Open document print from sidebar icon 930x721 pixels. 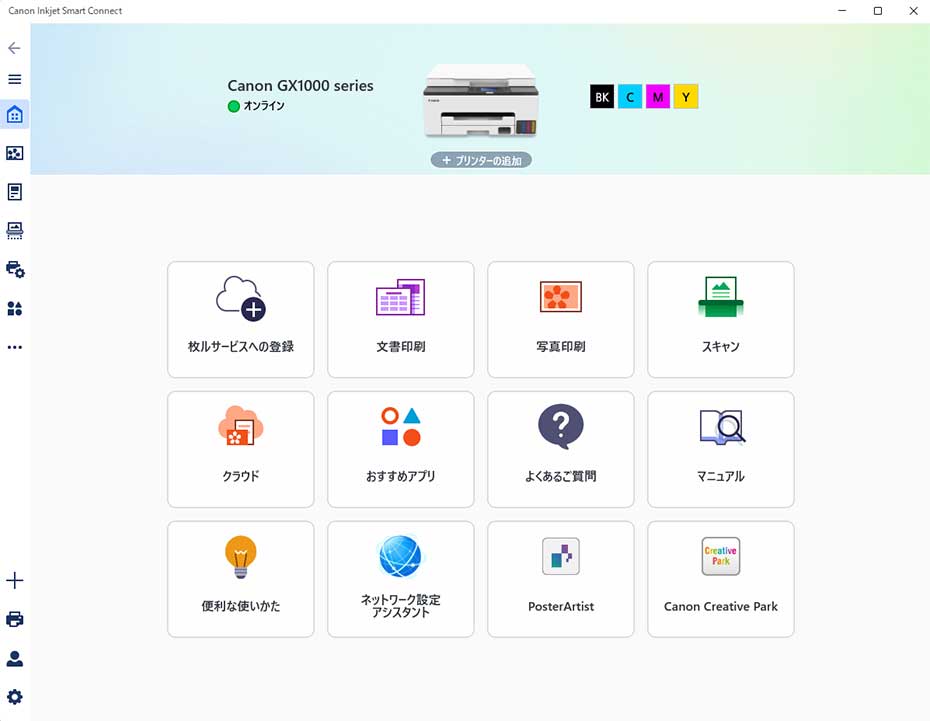[x=14, y=192]
